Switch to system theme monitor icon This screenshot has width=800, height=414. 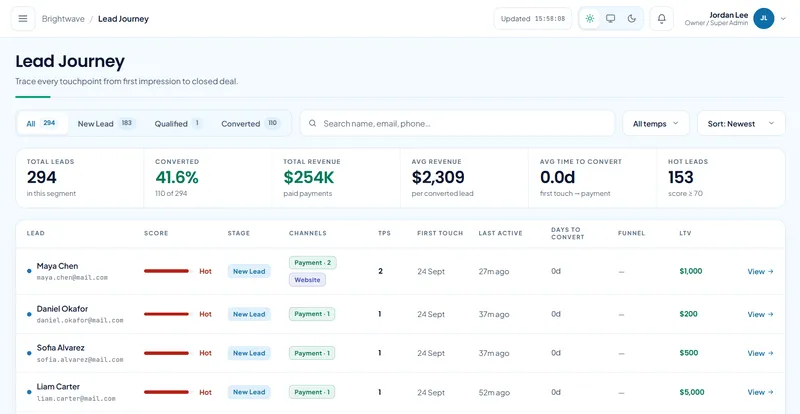point(610,19)
